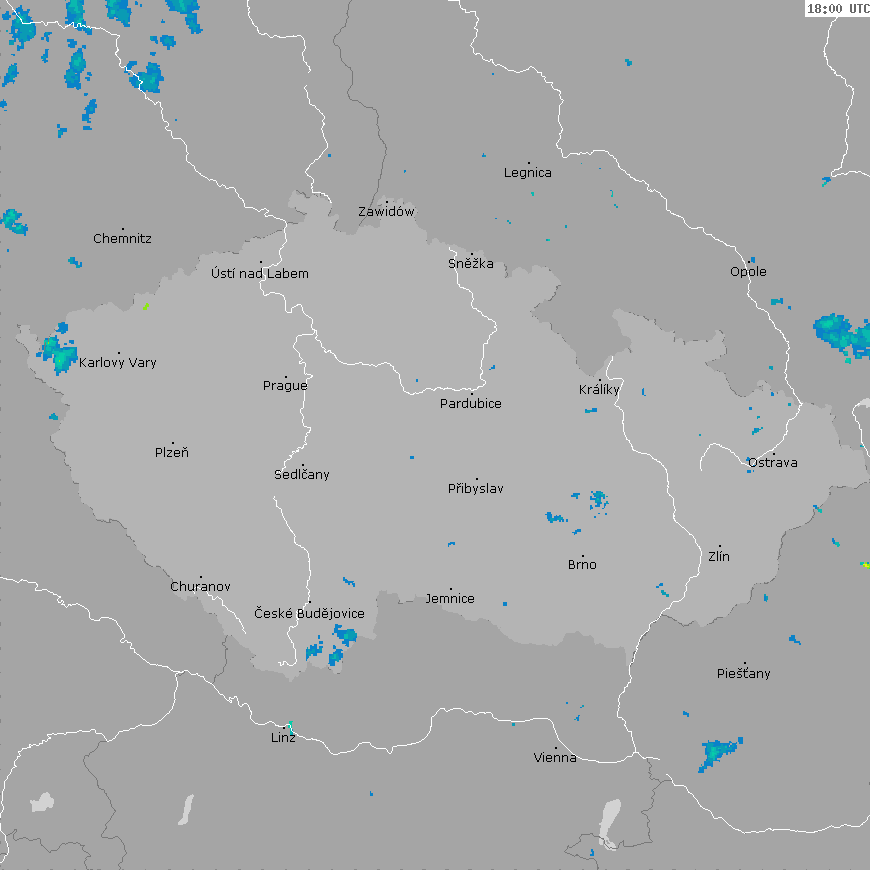This screenshot has width=870, height=870.
Task: Select the České Budějovice label
Action: click(x=309, y=613)
